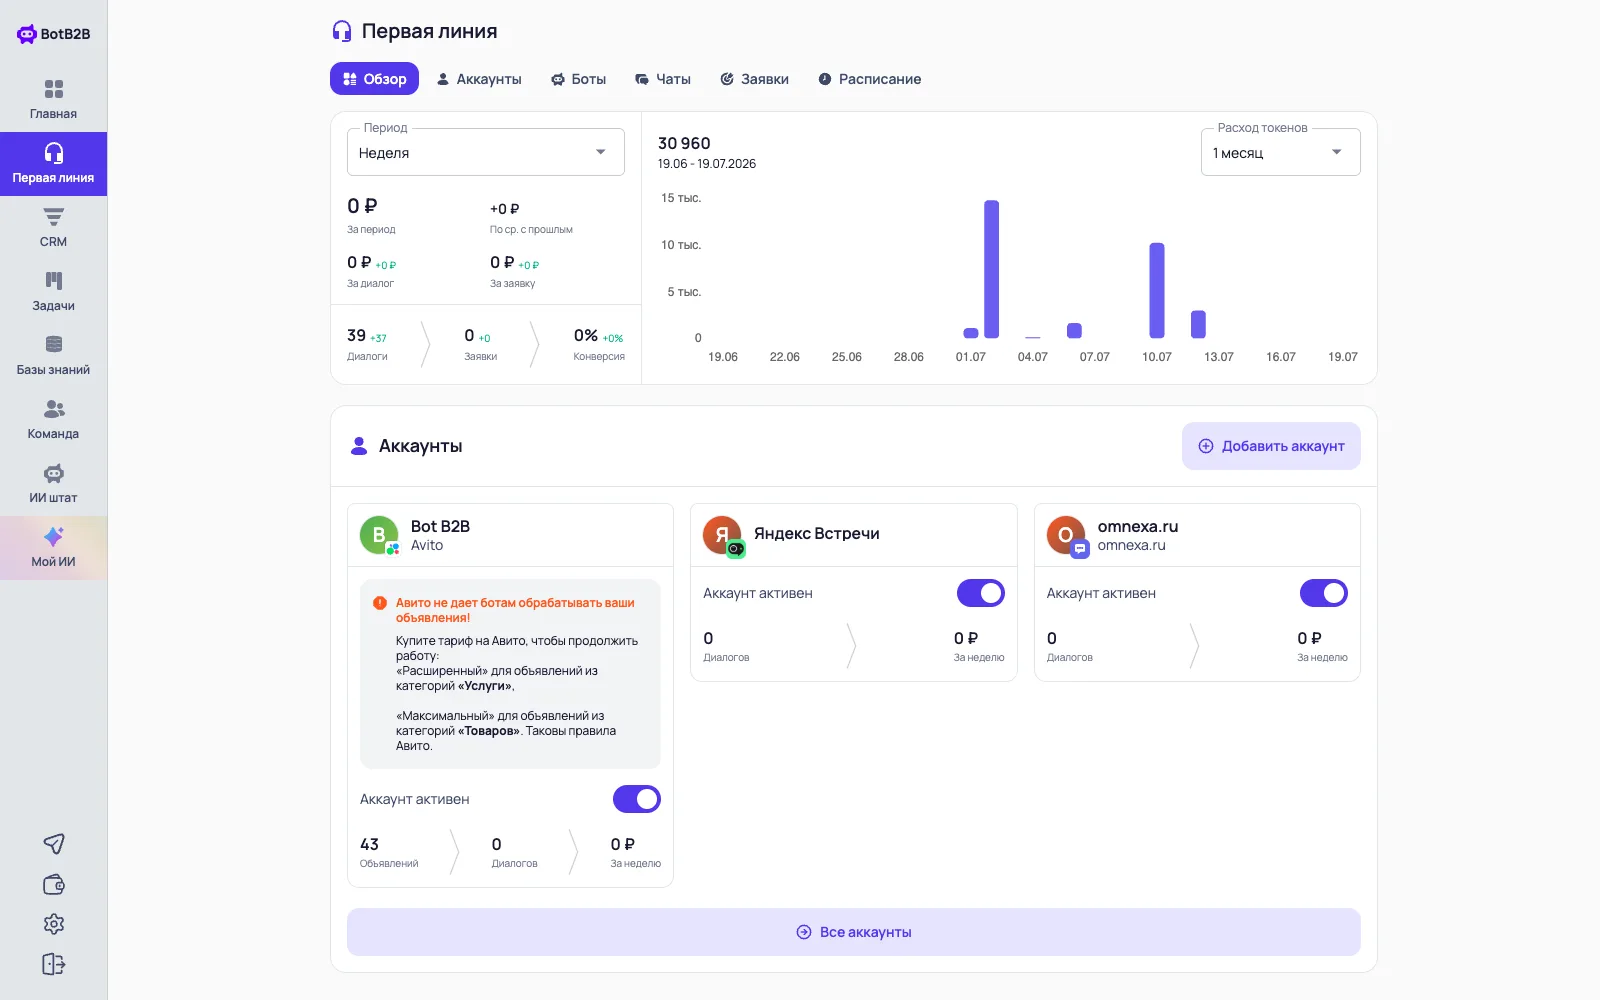The width and height of the screenshot is (1600, 1000).
Task: Turn off omnexa.ru account active switch
Action: pyautogui.click(x=1324, y=593)
